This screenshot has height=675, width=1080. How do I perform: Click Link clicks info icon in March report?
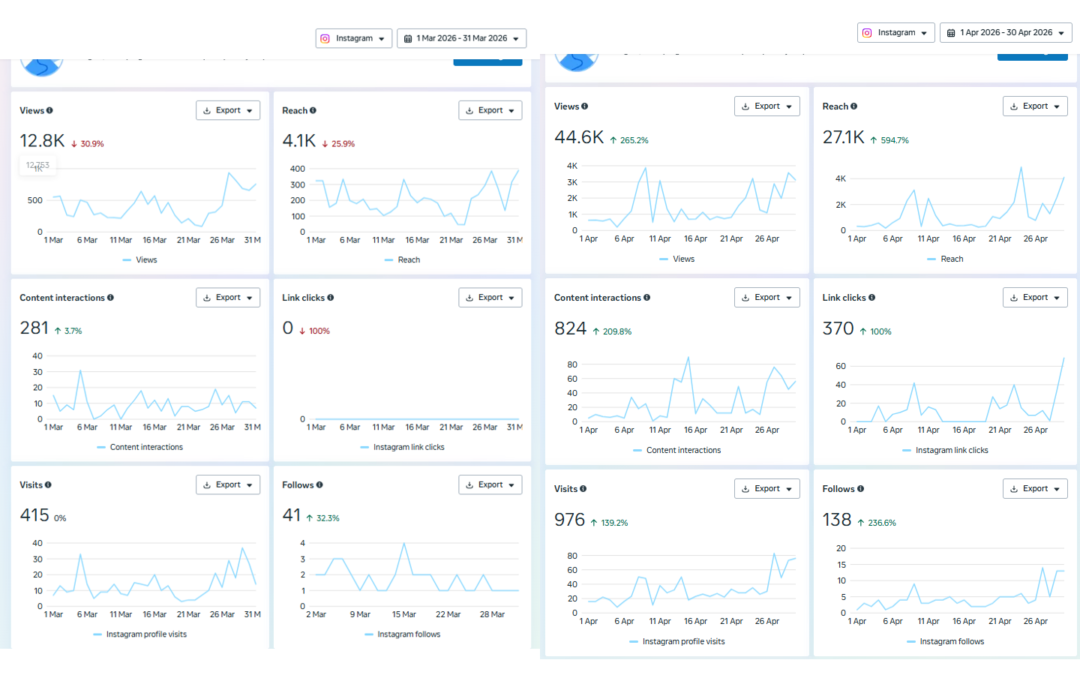pyautogui.click(x=331, y=298)
